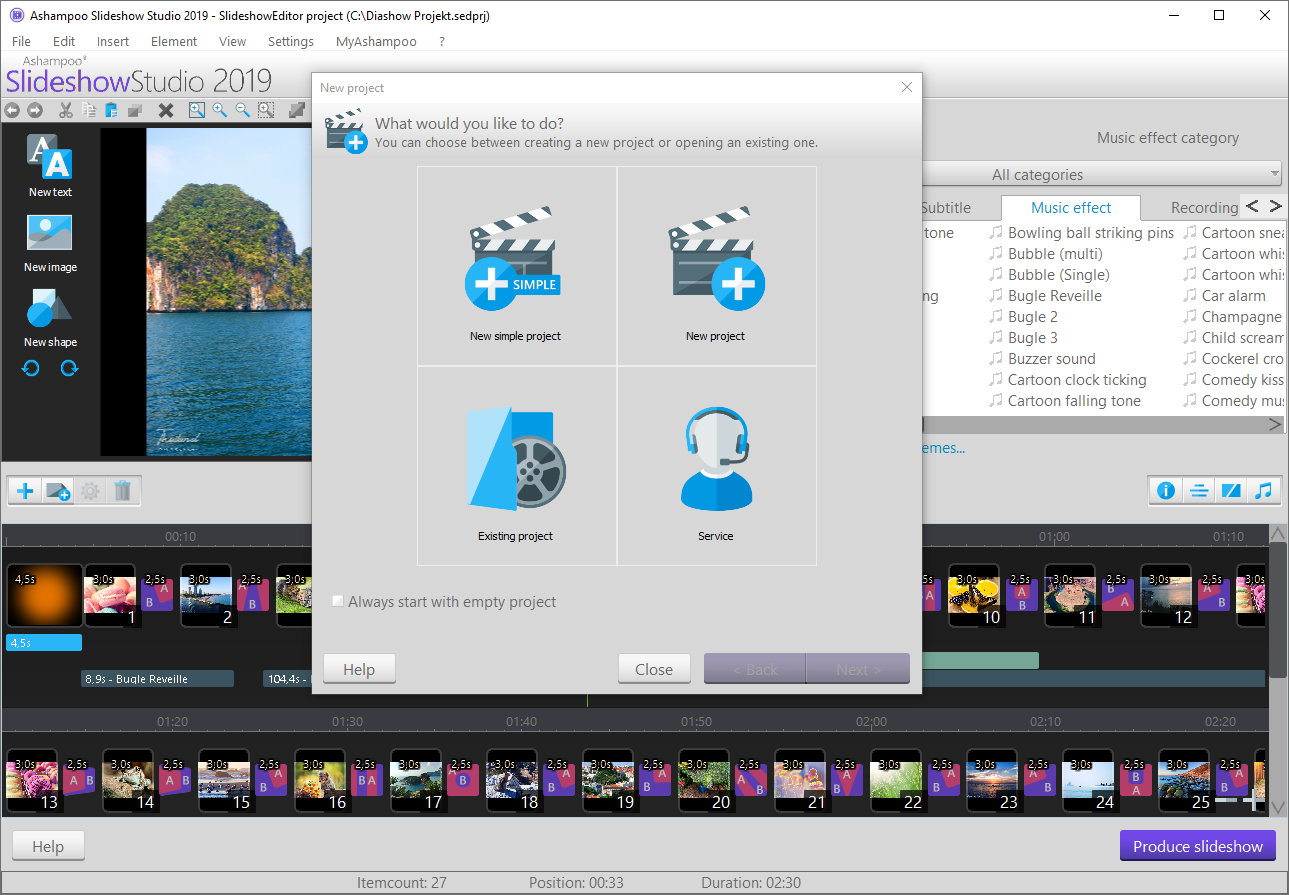The image size is (1289, 895).
Task: Click transition between slides 13 and 14
Action: coord(79,780)
